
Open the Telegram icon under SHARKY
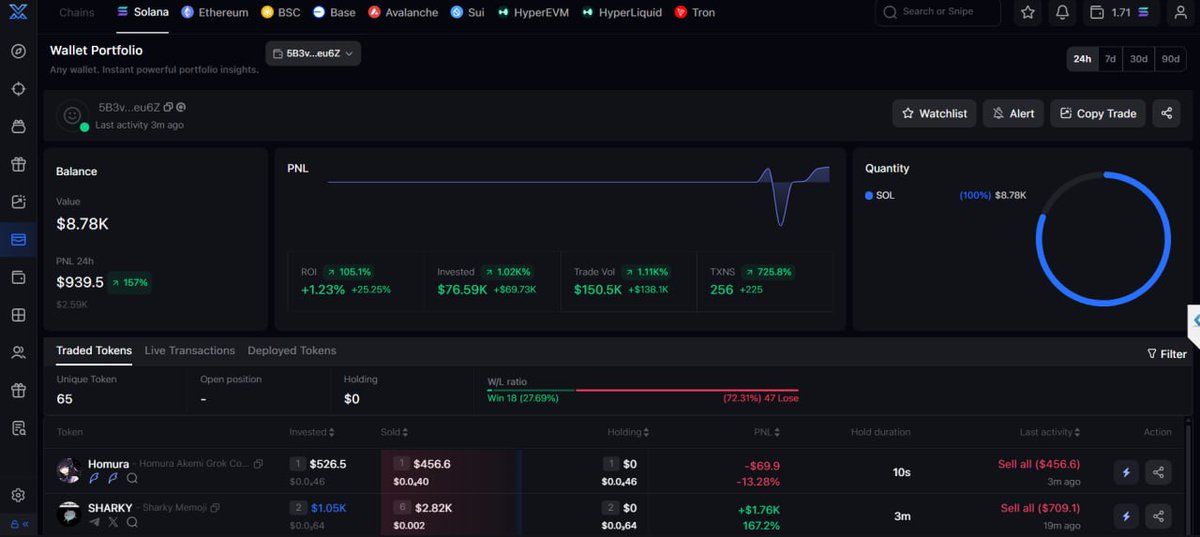(95, 522)
